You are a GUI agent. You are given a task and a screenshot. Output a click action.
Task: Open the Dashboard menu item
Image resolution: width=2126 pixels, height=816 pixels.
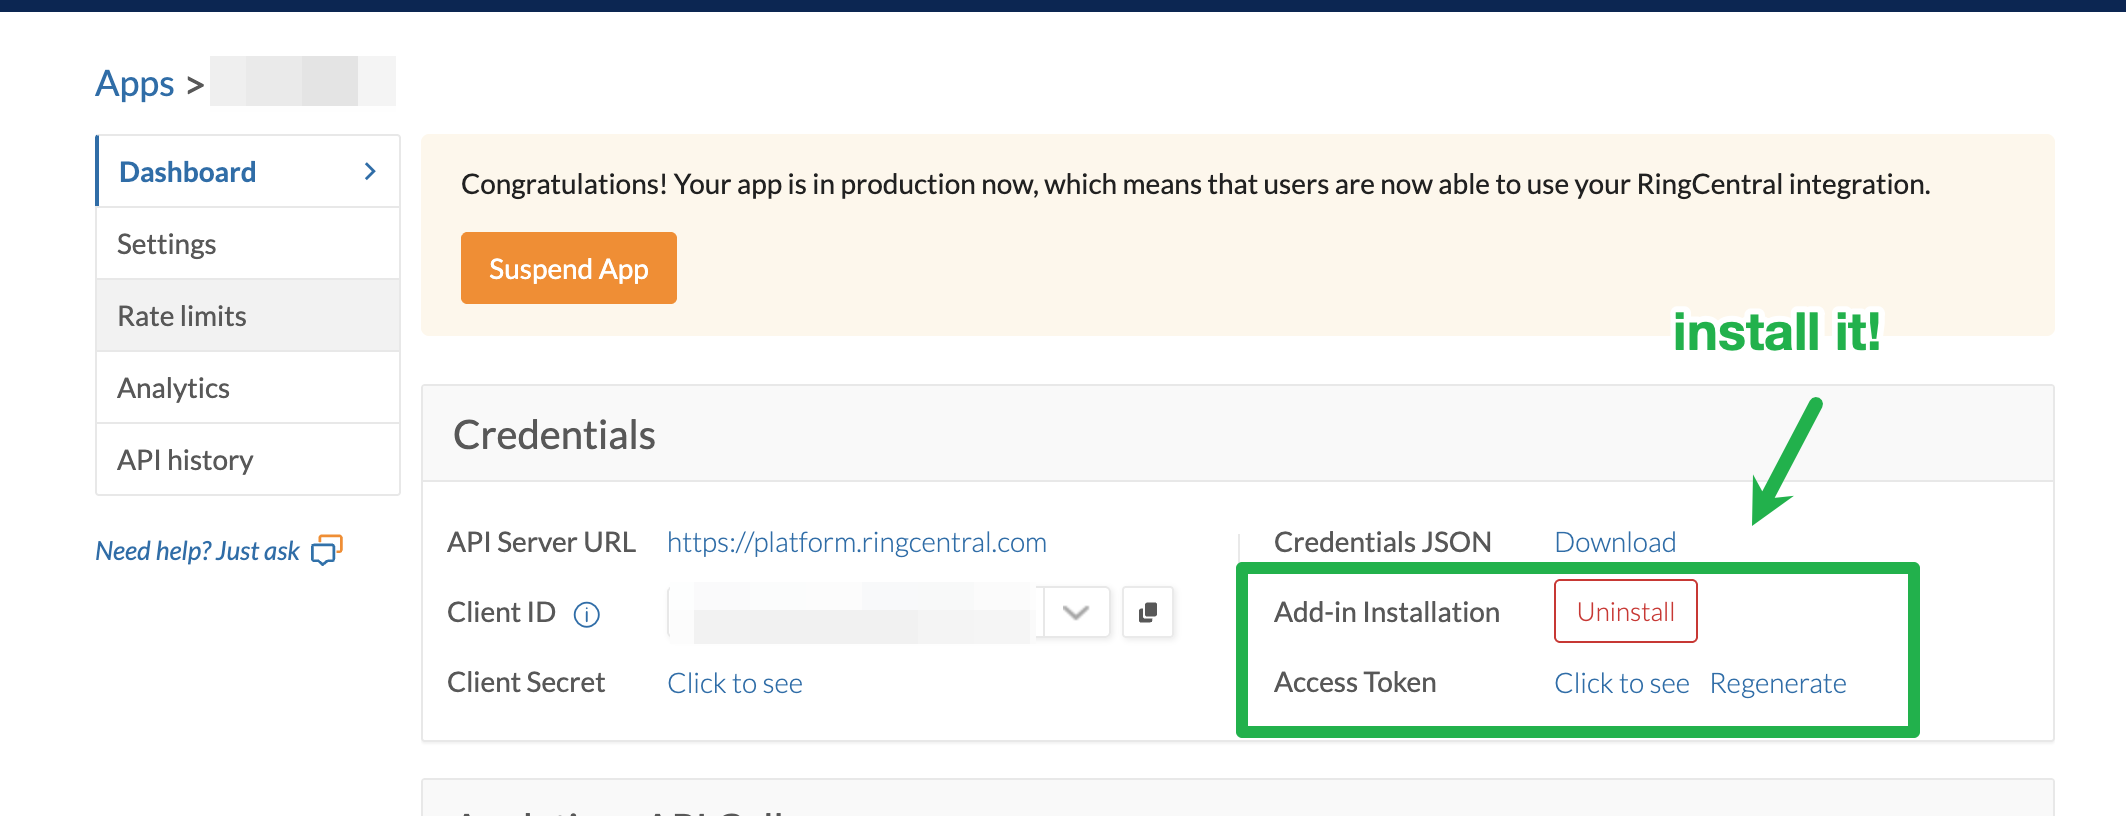click(188, 172)
